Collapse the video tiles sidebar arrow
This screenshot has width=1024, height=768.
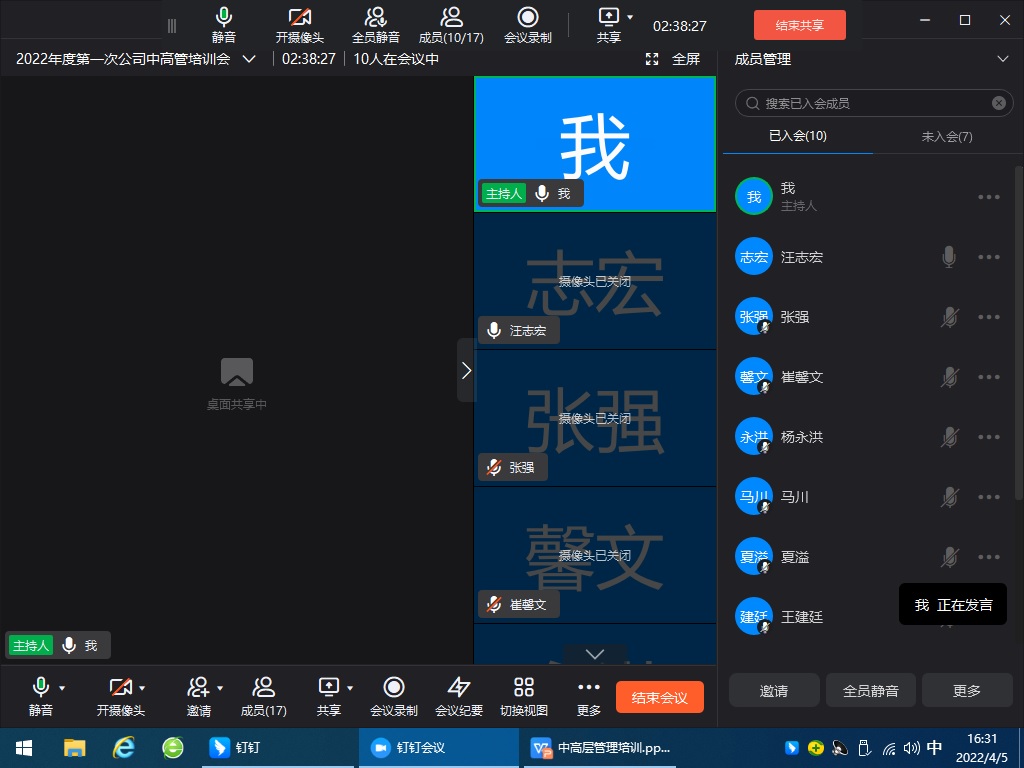(x=466, y=370)
